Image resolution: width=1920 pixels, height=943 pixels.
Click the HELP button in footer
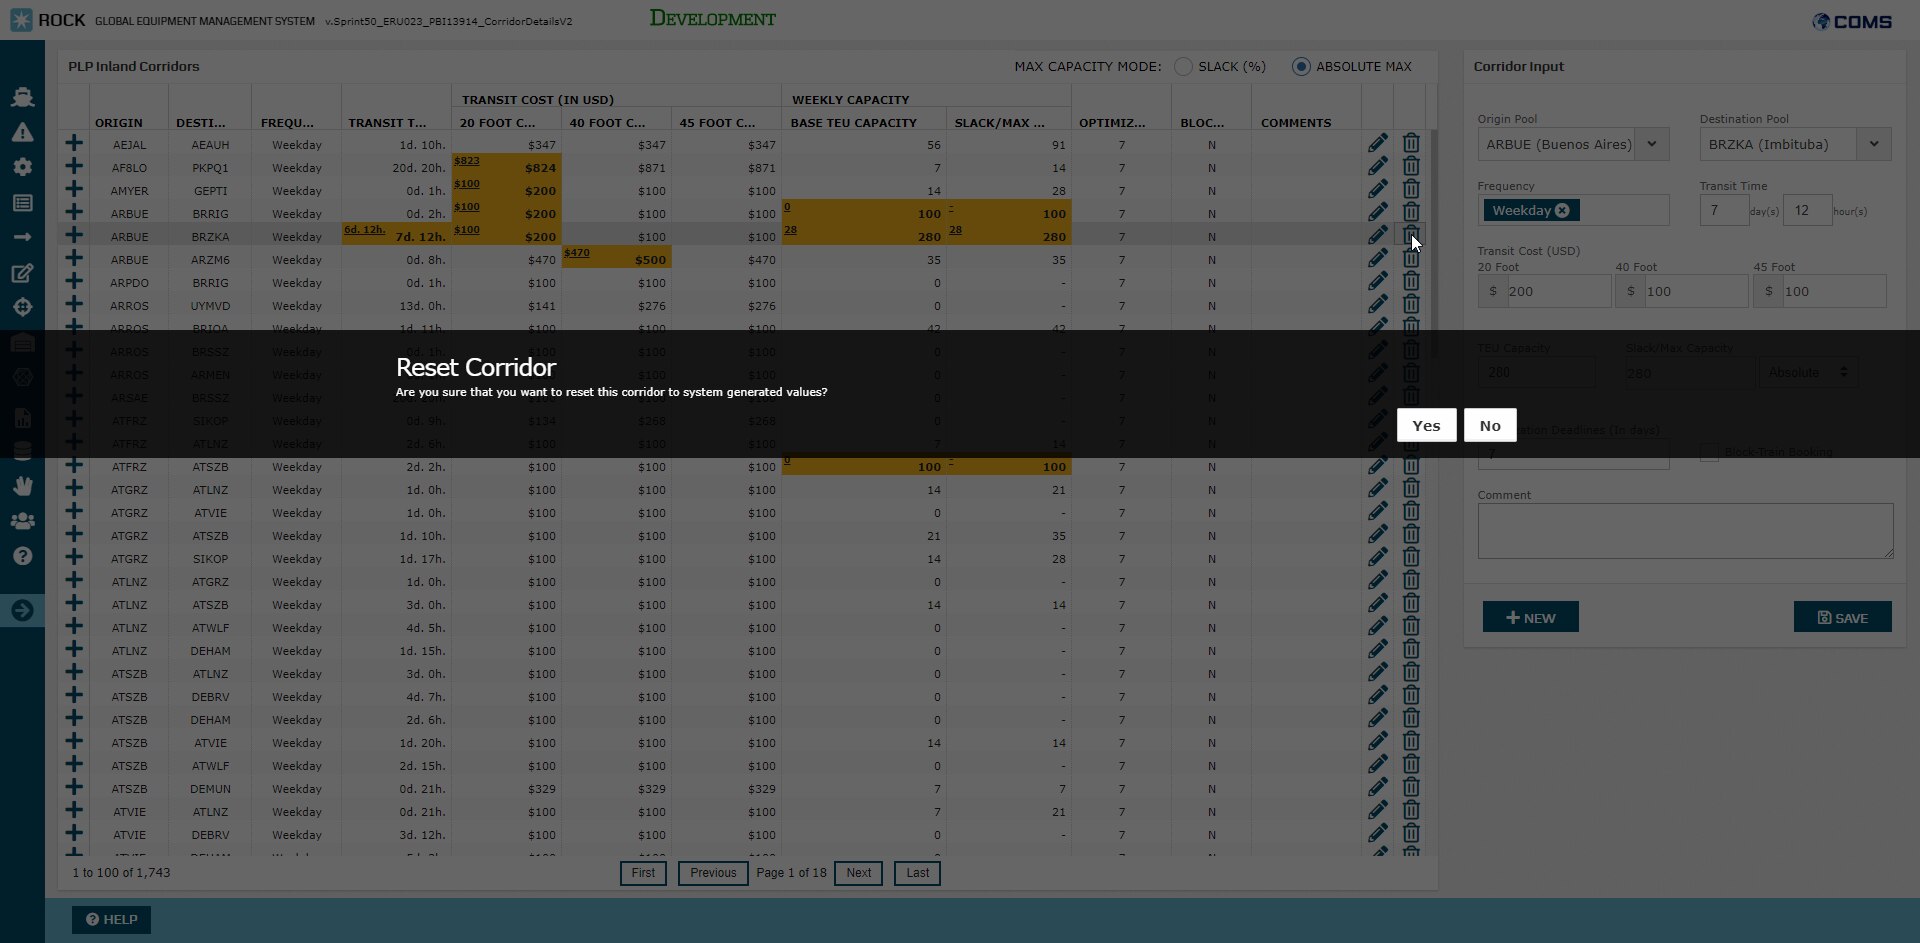coord(111,919)
